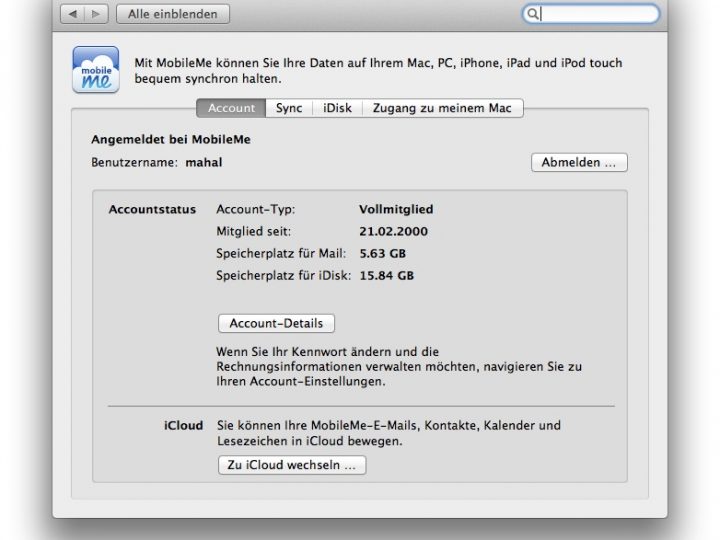Click the Angemeldet bei MobileMe heading
This screenshot has height=540, width=720.
click(x=171, y=140)
